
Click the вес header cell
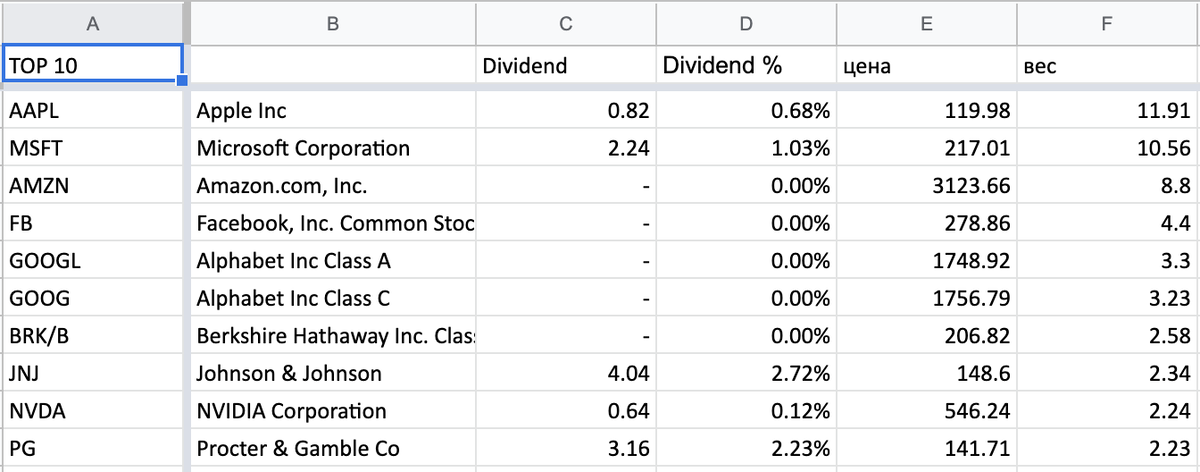pos(1107,66)
